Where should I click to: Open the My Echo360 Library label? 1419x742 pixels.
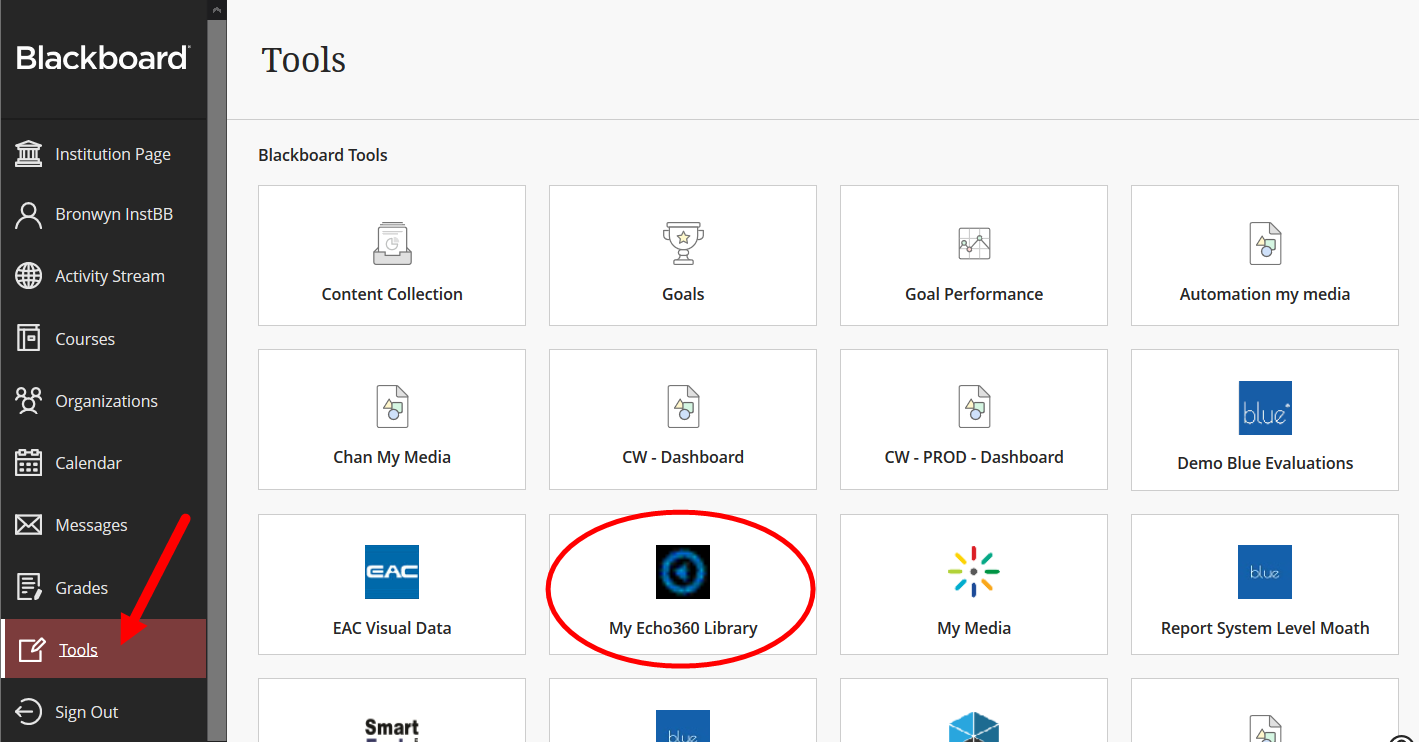pos(683,628)
